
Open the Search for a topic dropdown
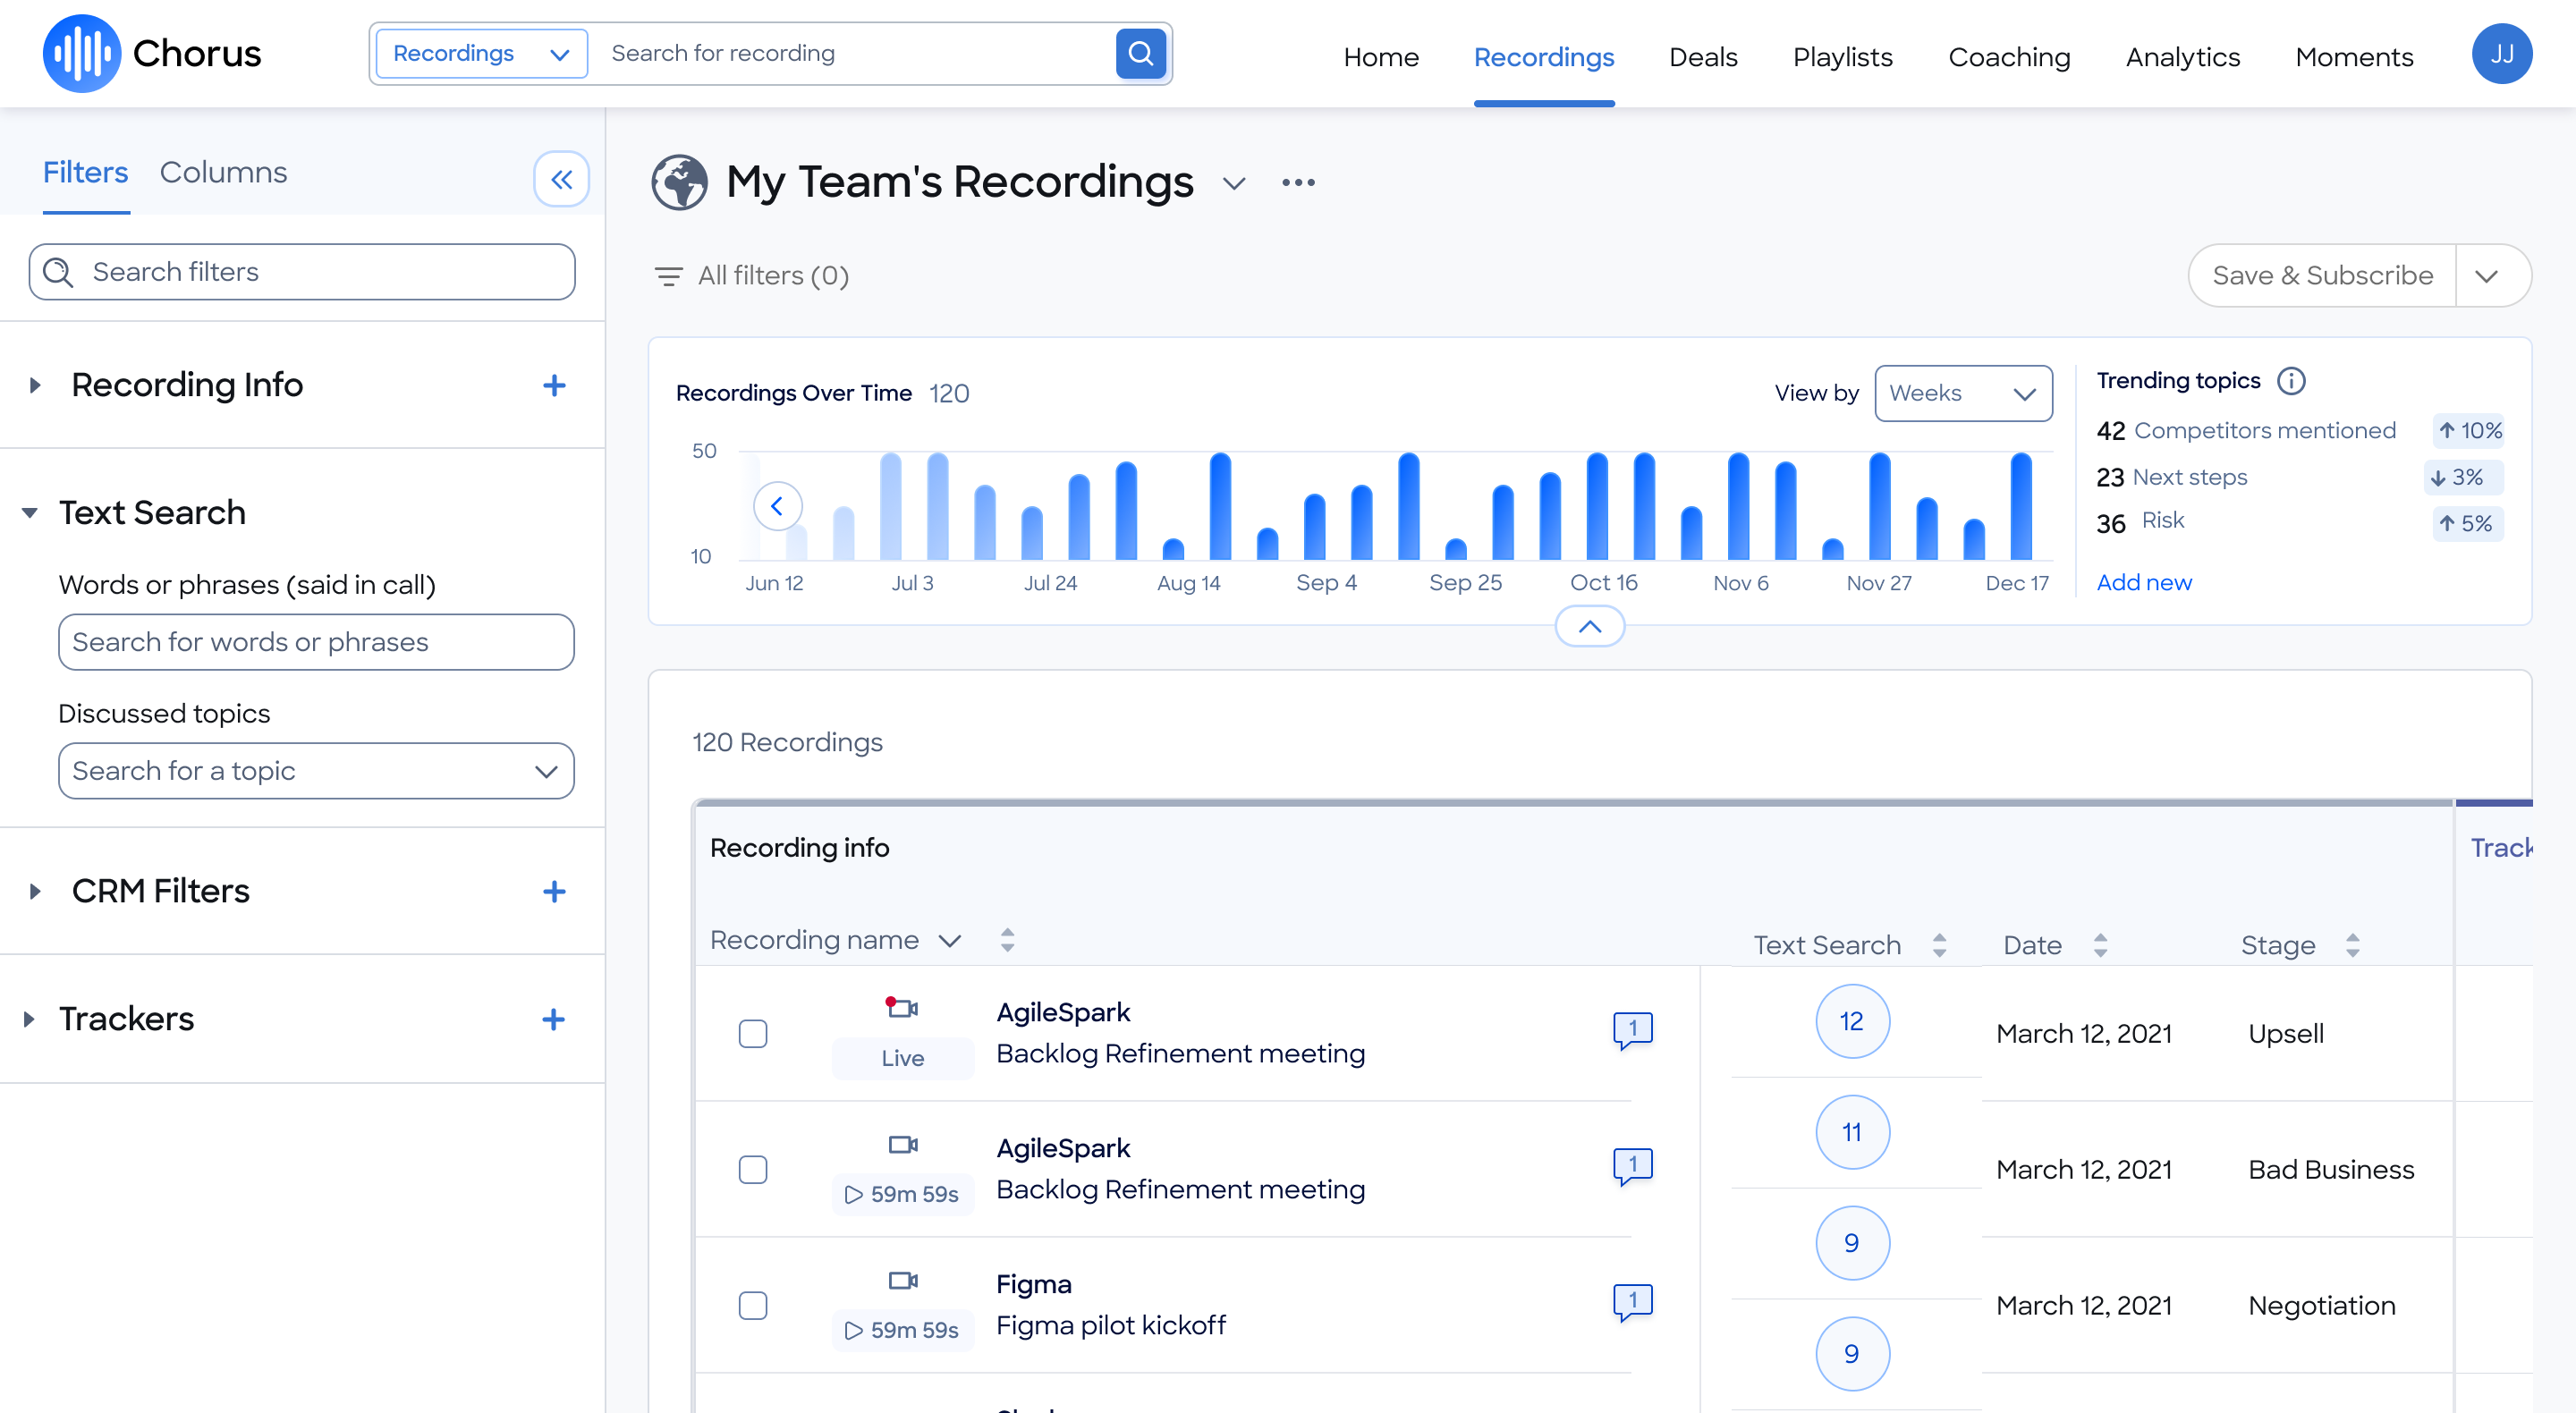[x=316, y=771]
